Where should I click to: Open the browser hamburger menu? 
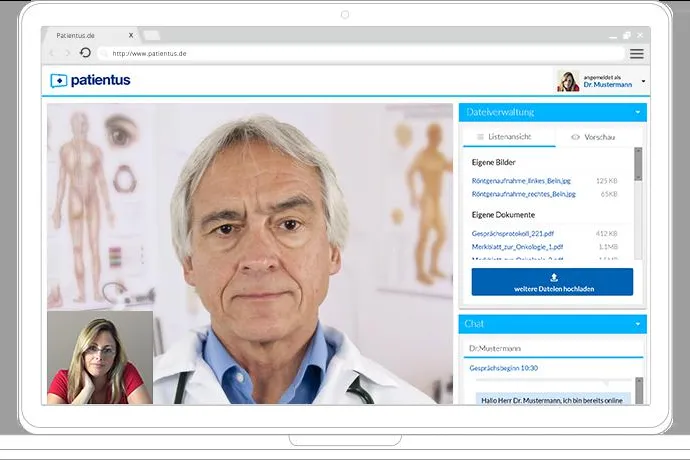[637, 54]
